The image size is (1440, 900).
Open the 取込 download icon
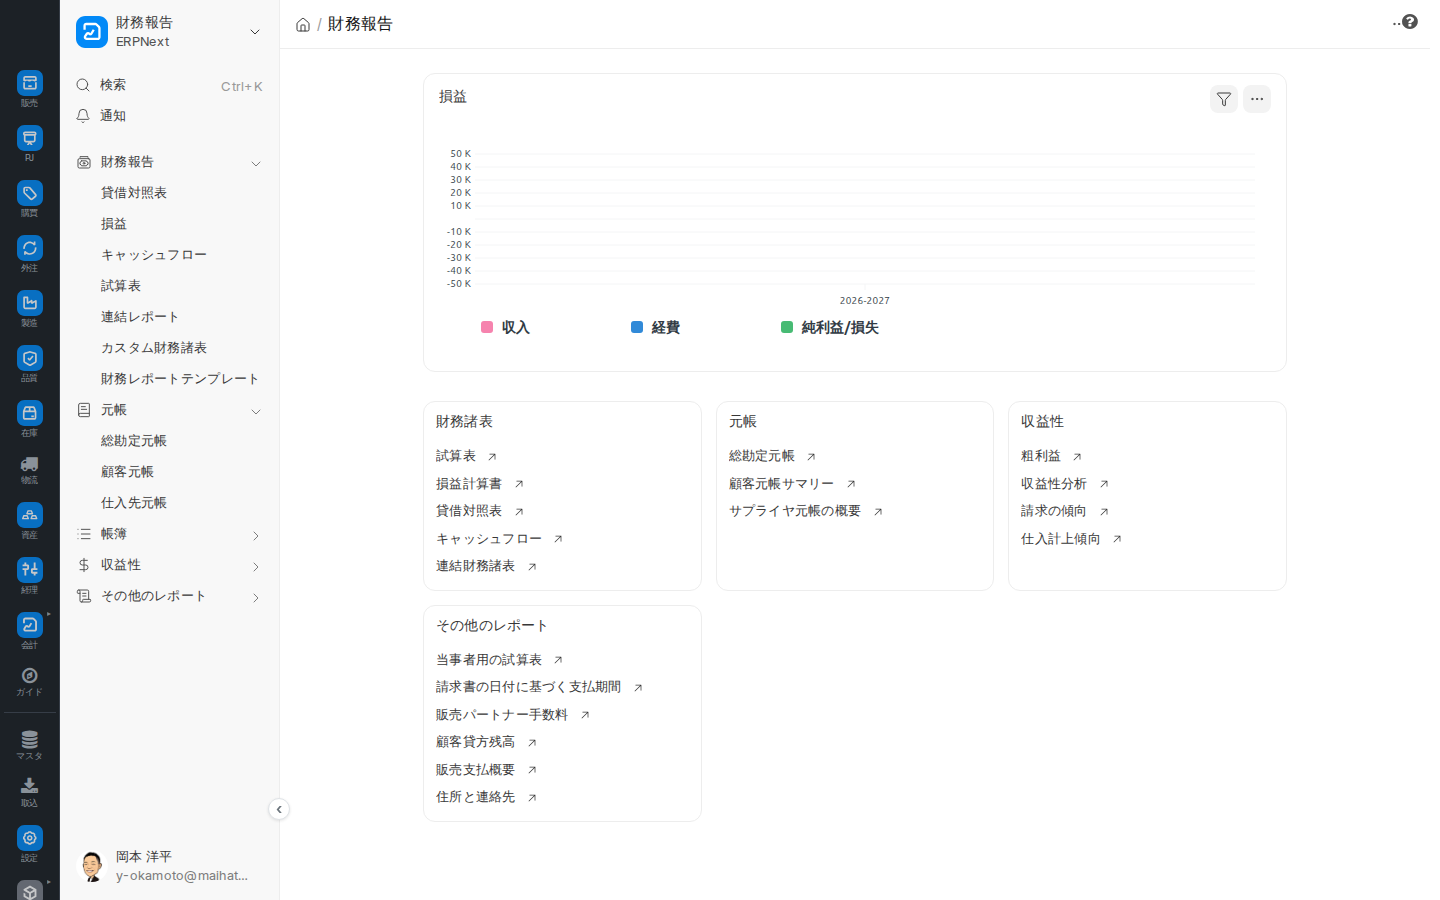click(x=30, y=786)
